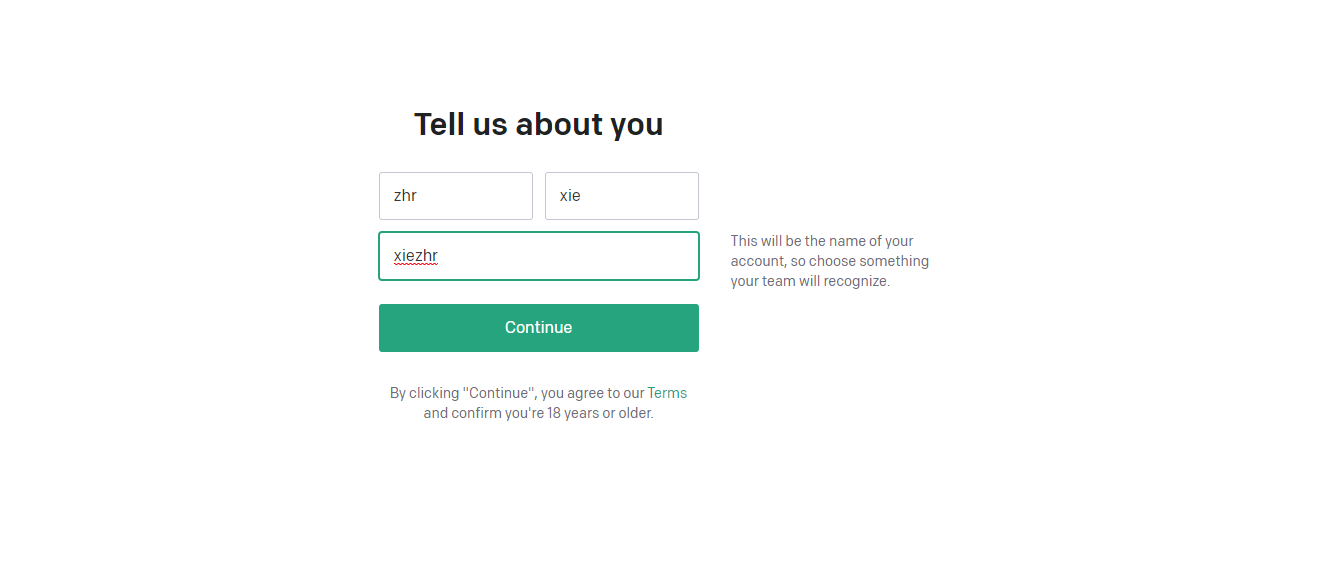
Task: Click the "This will be the name" helper text
Action: click(822, 241)
